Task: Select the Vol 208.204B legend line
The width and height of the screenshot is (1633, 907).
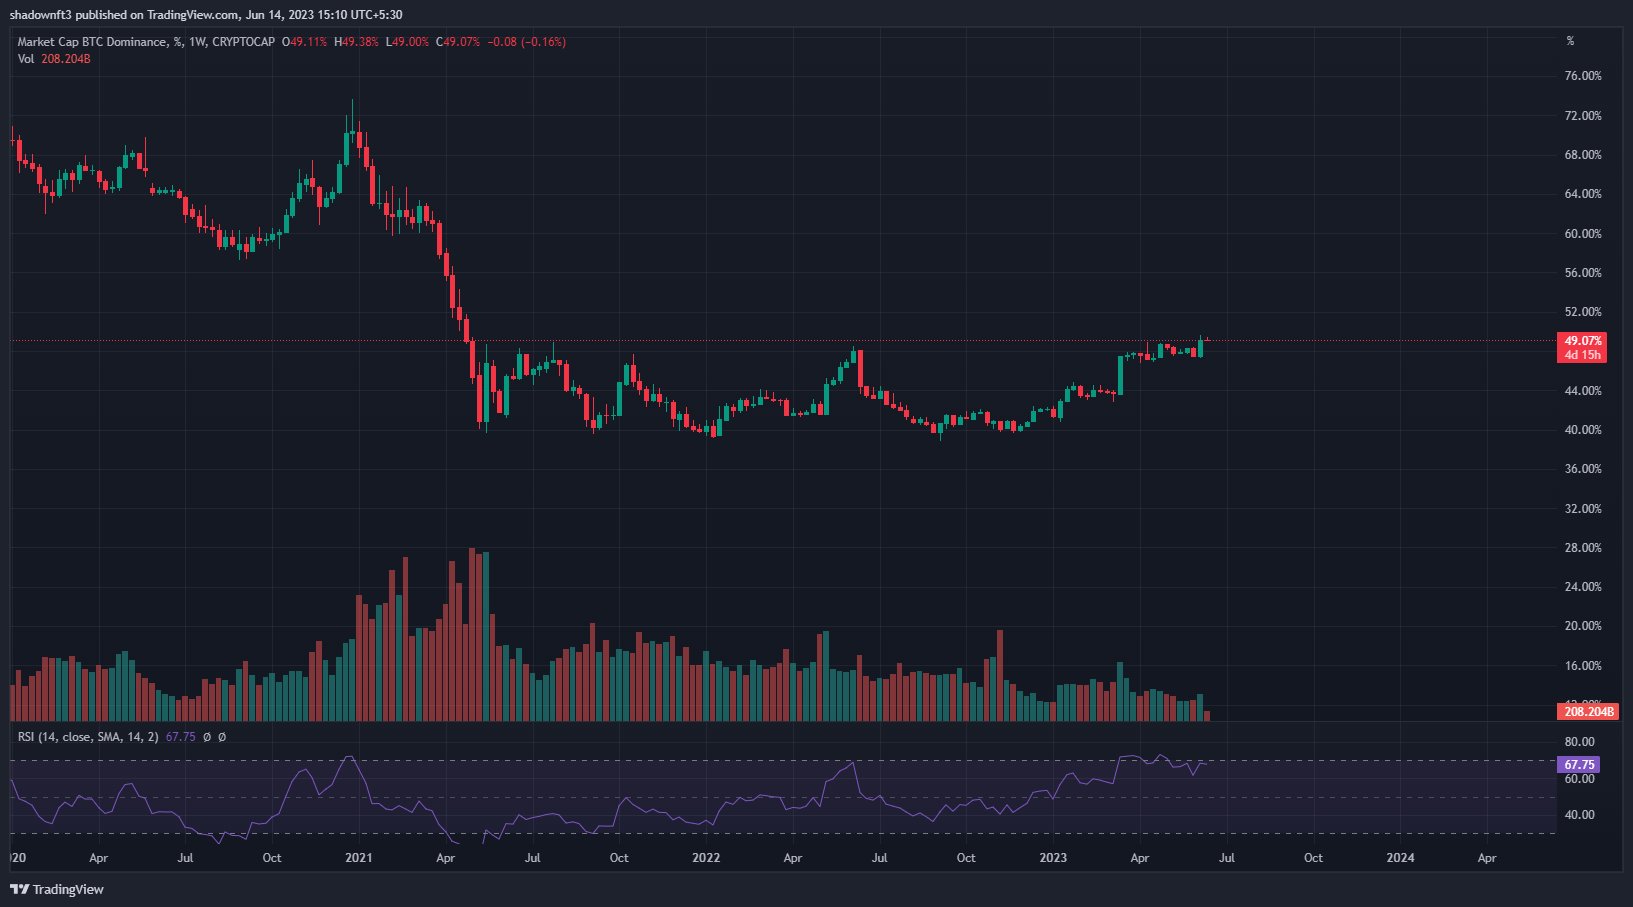Action: click(54, 59)
